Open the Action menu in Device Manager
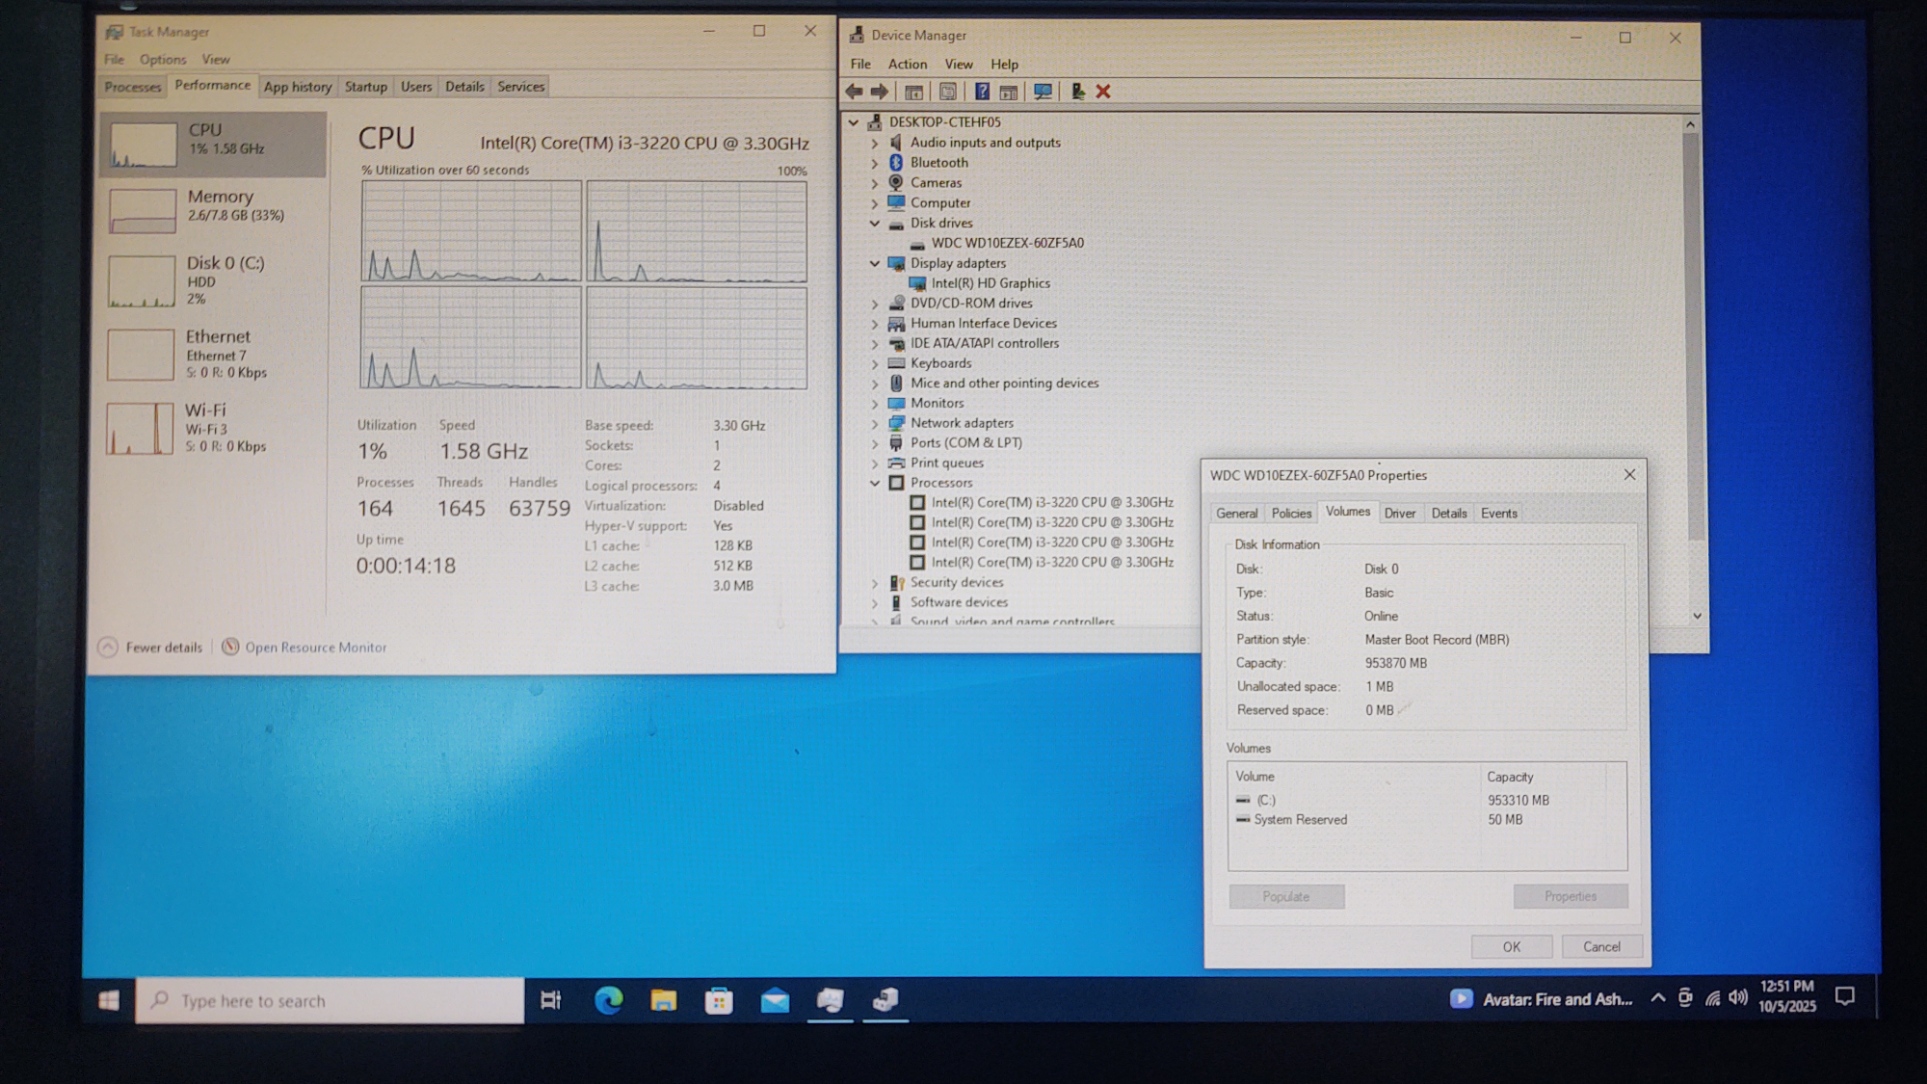Screen dimensions: 1927x1084 907,64
